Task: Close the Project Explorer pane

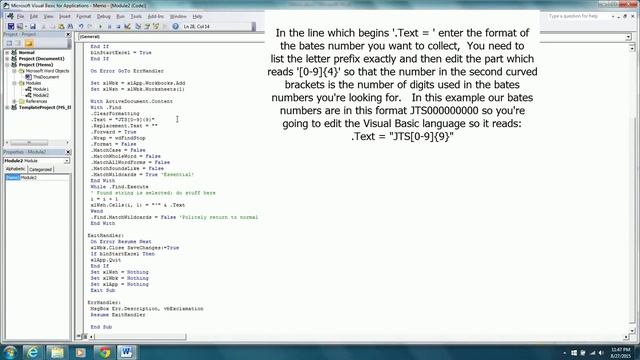Action: (68, 34)
